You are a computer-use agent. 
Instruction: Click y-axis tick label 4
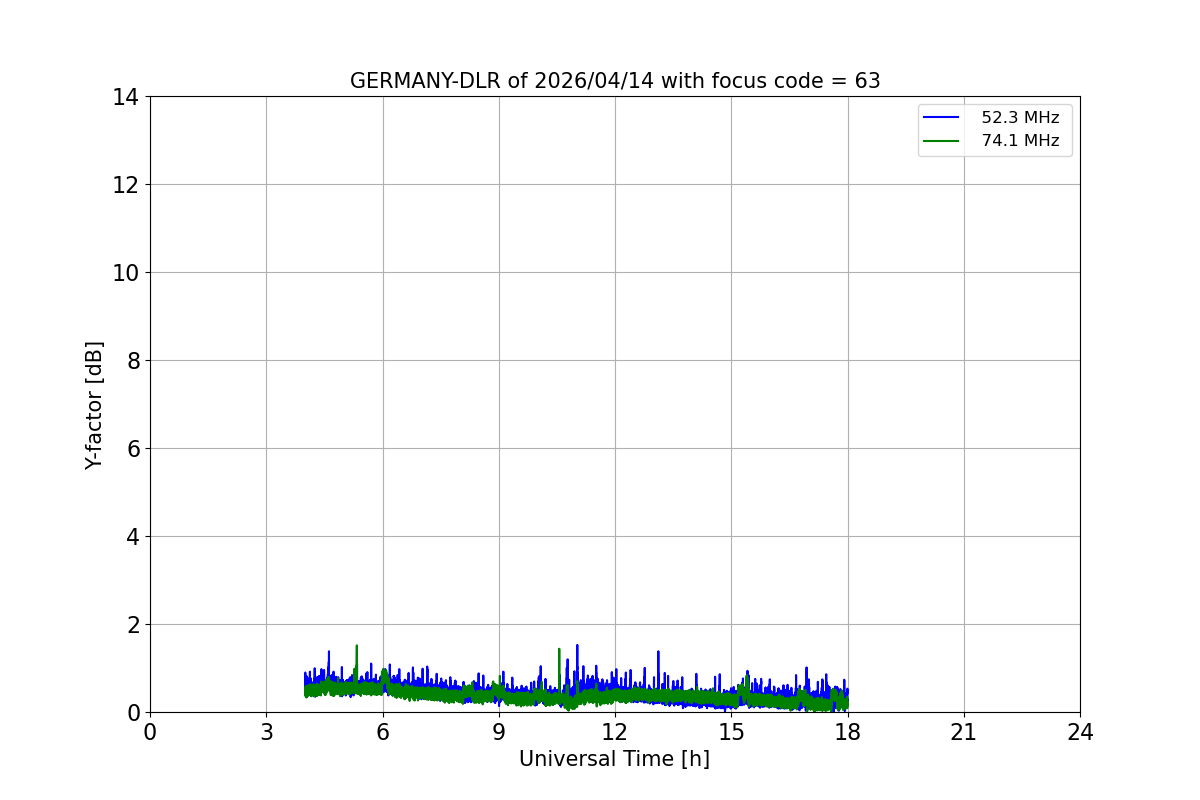pos(131,537)
